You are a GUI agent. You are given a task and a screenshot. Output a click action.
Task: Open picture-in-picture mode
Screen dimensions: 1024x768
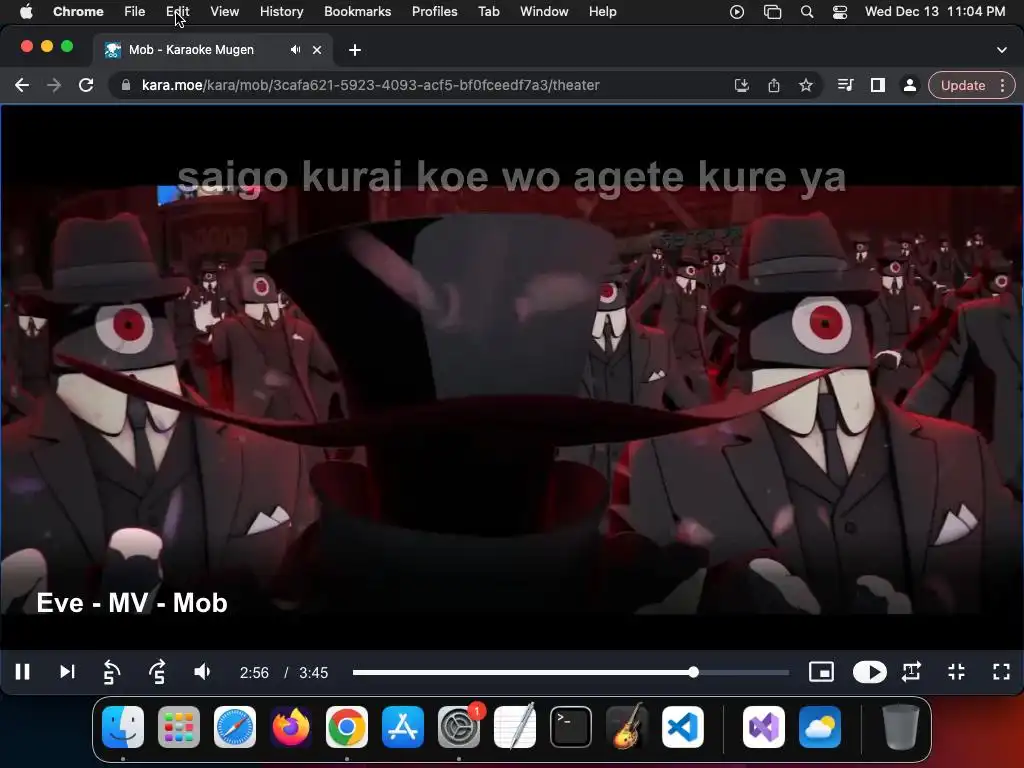point(821,672)
